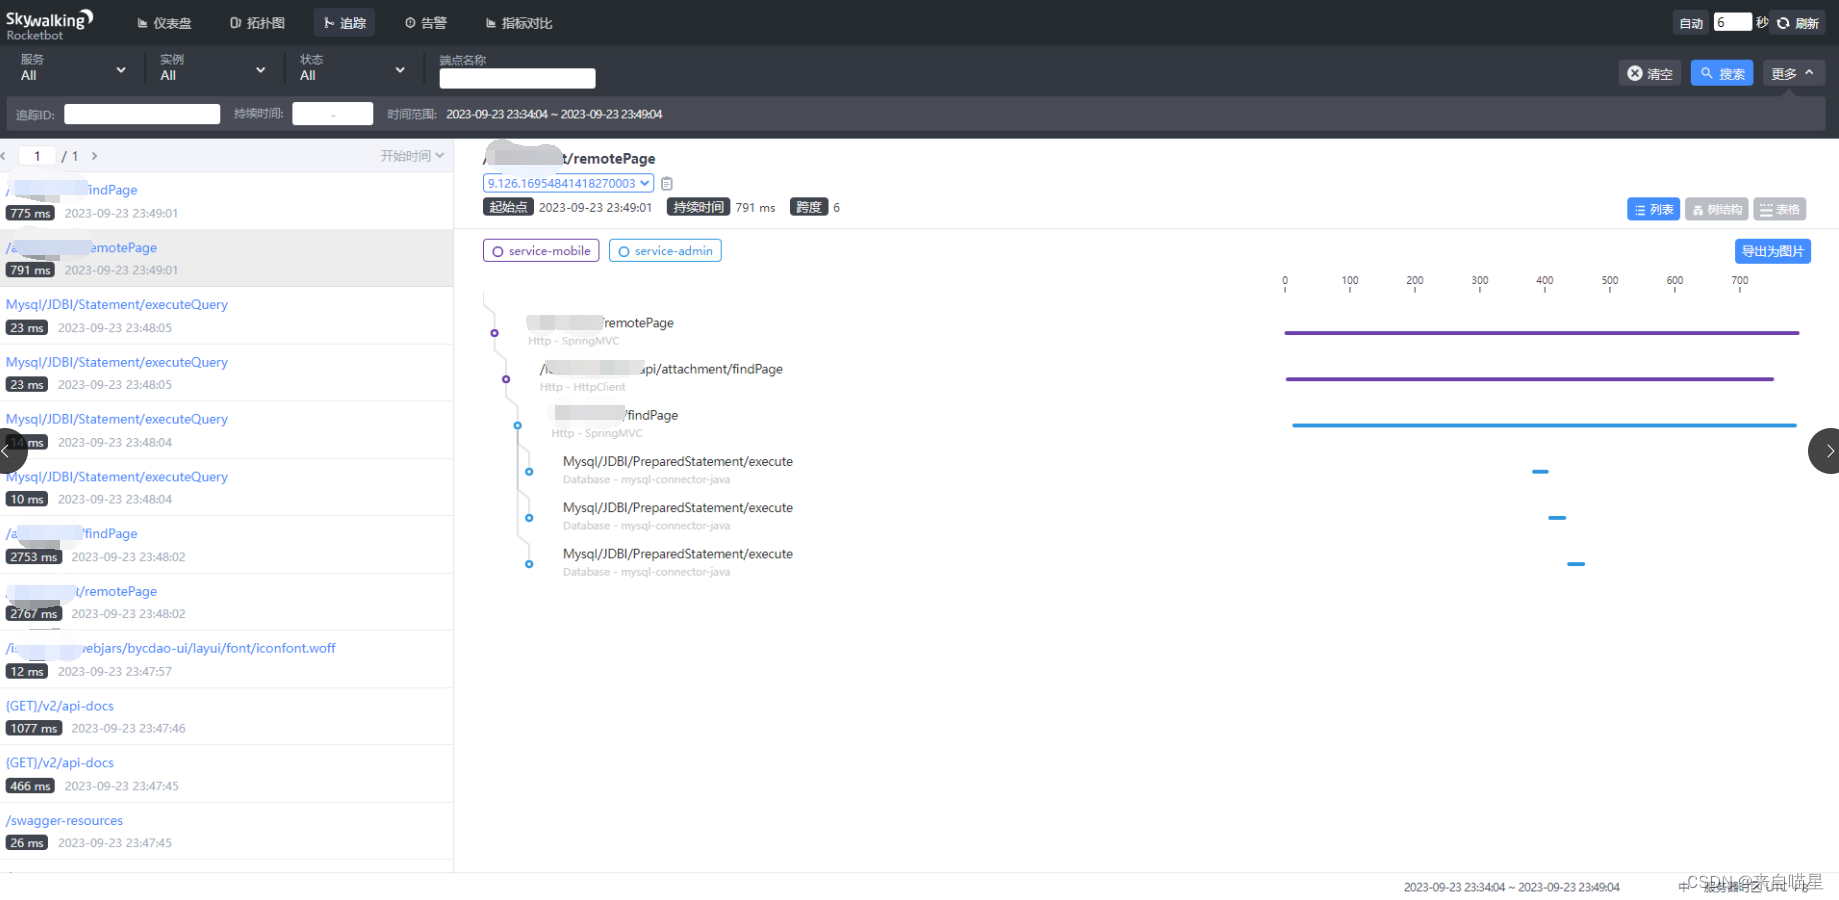Viewport: 1839px width, 900px height.
Task: Open the 时间范围 time range picker
Action: 554,114
